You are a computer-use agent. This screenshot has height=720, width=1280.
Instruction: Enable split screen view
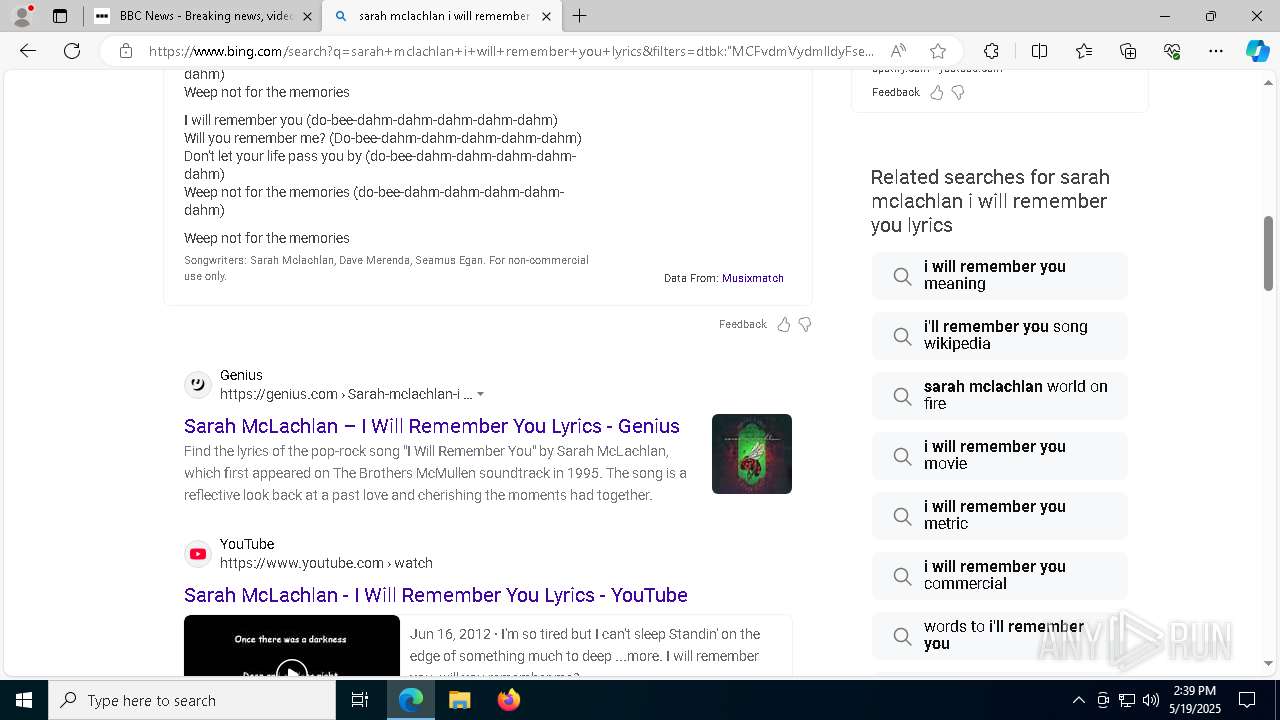pos(1039,51)
